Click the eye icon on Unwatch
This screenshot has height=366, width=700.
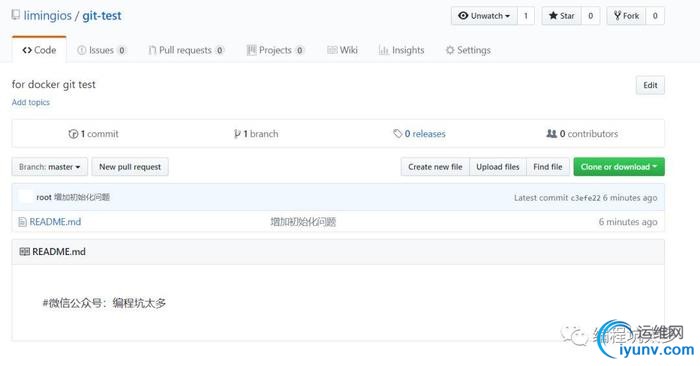coord(463,16)
